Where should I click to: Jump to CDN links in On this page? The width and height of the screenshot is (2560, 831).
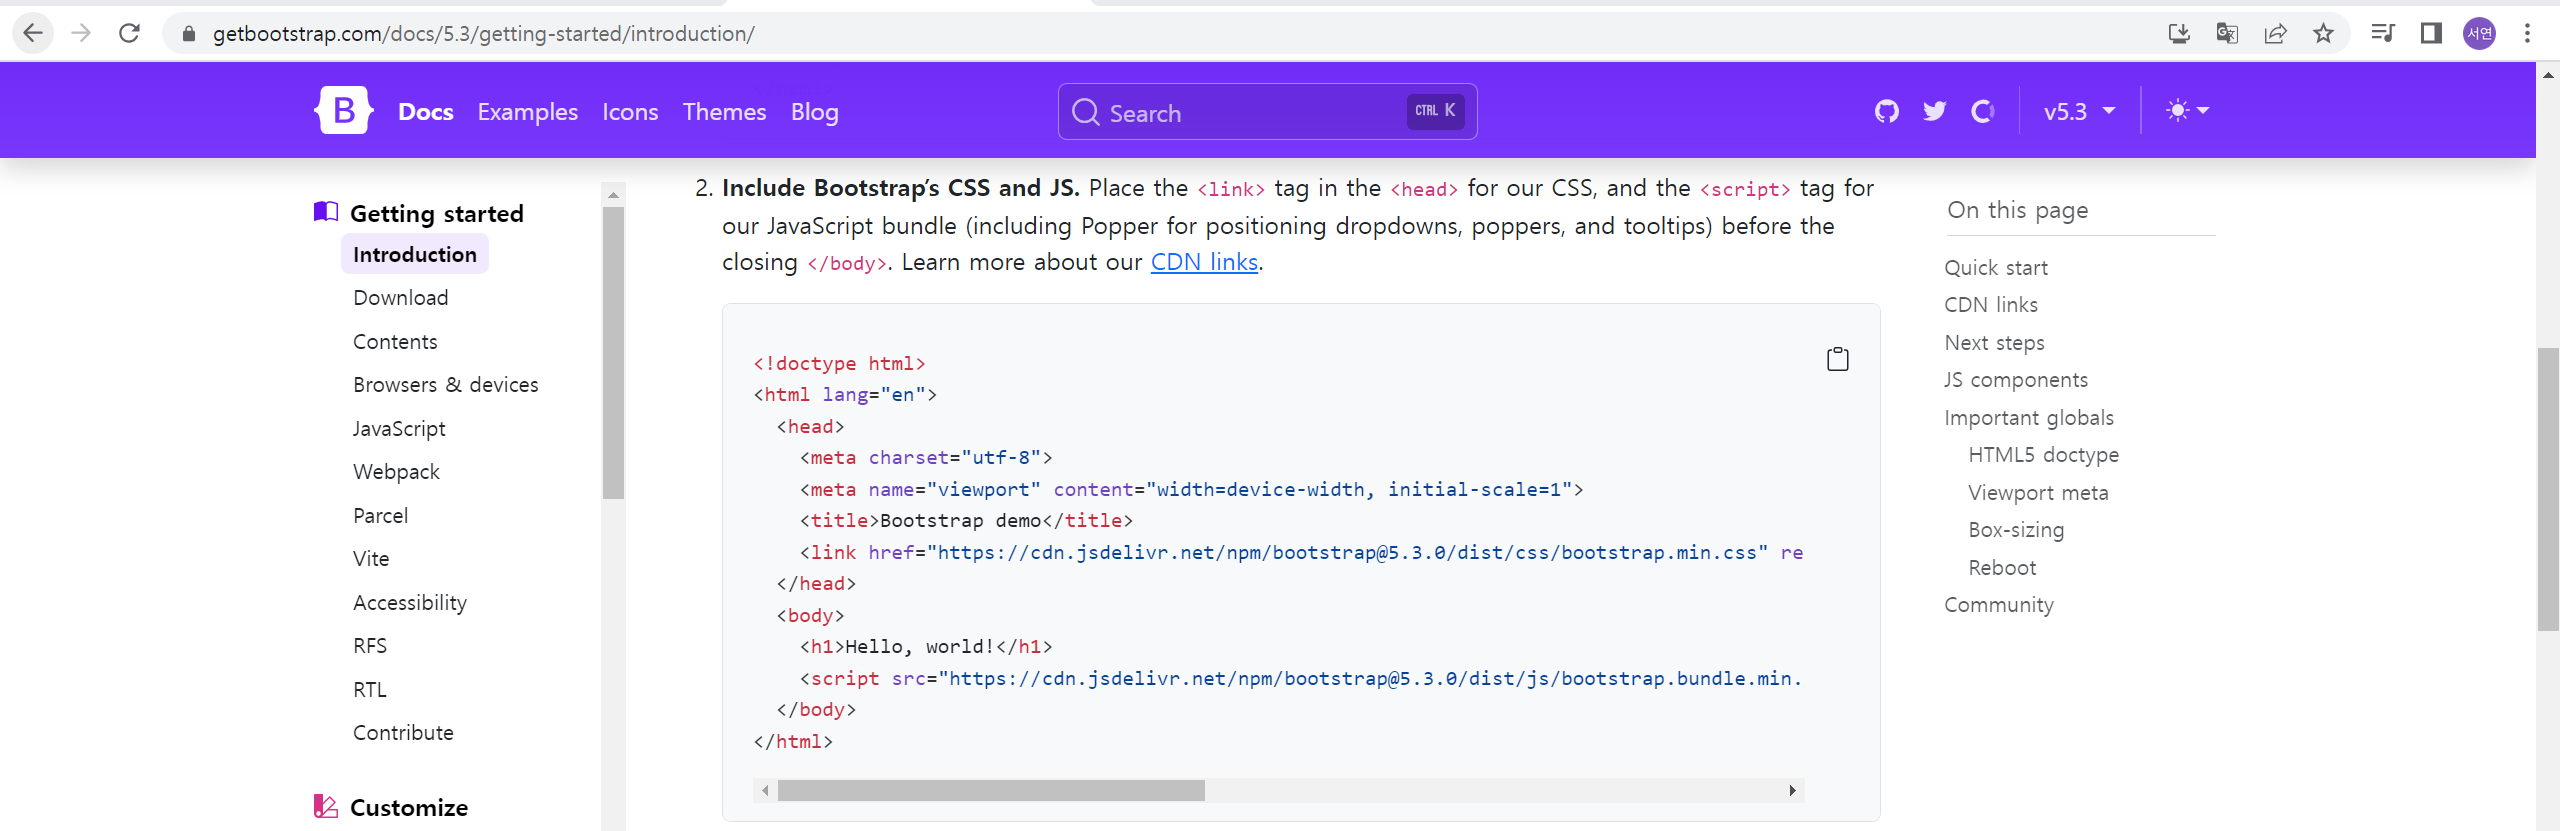[1991, 305]
